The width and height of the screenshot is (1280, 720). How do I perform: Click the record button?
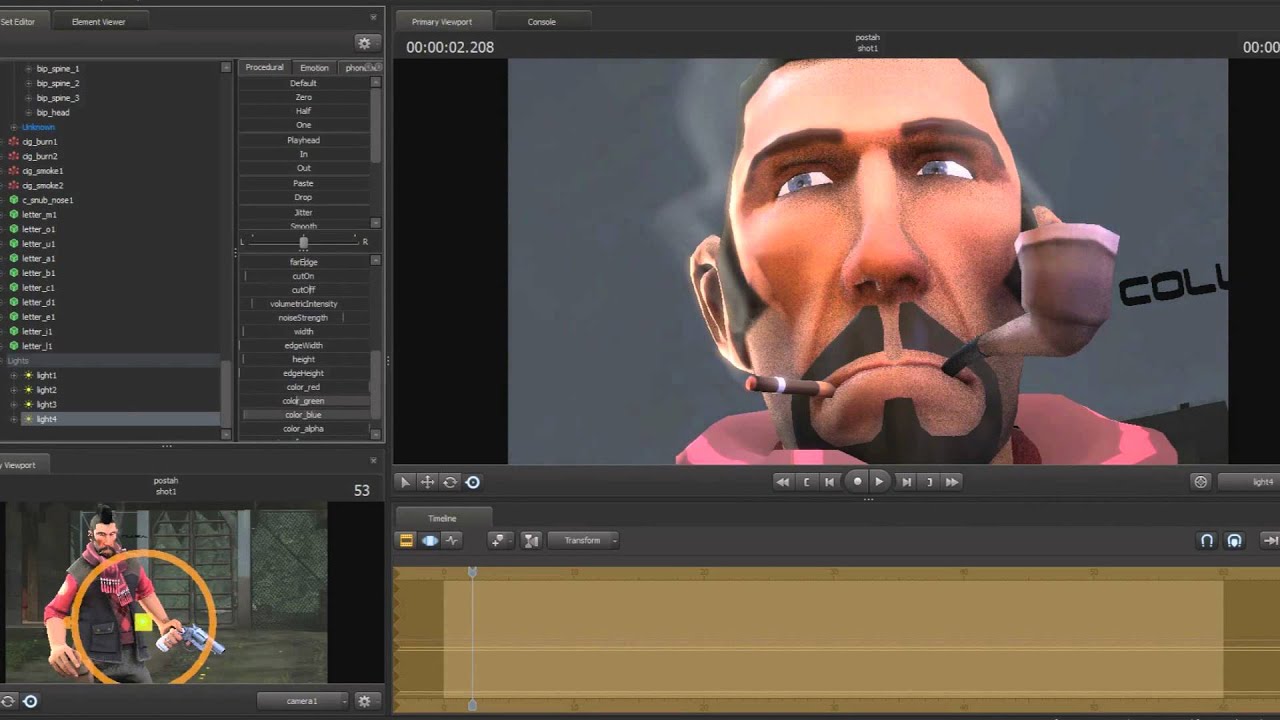pos(857,482)
